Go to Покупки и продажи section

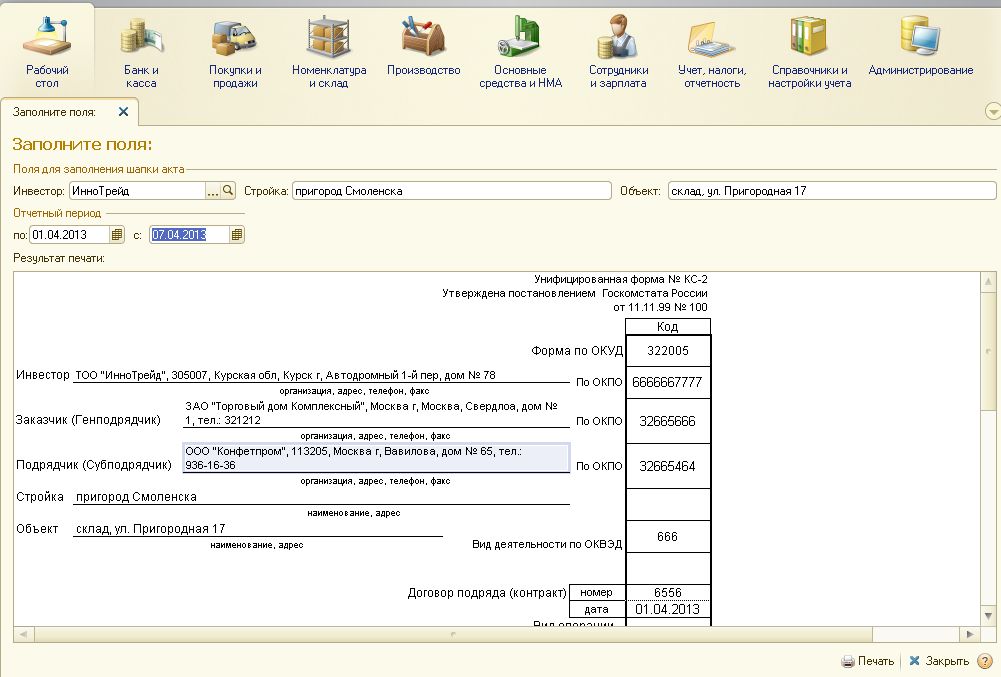click(235, 51)
